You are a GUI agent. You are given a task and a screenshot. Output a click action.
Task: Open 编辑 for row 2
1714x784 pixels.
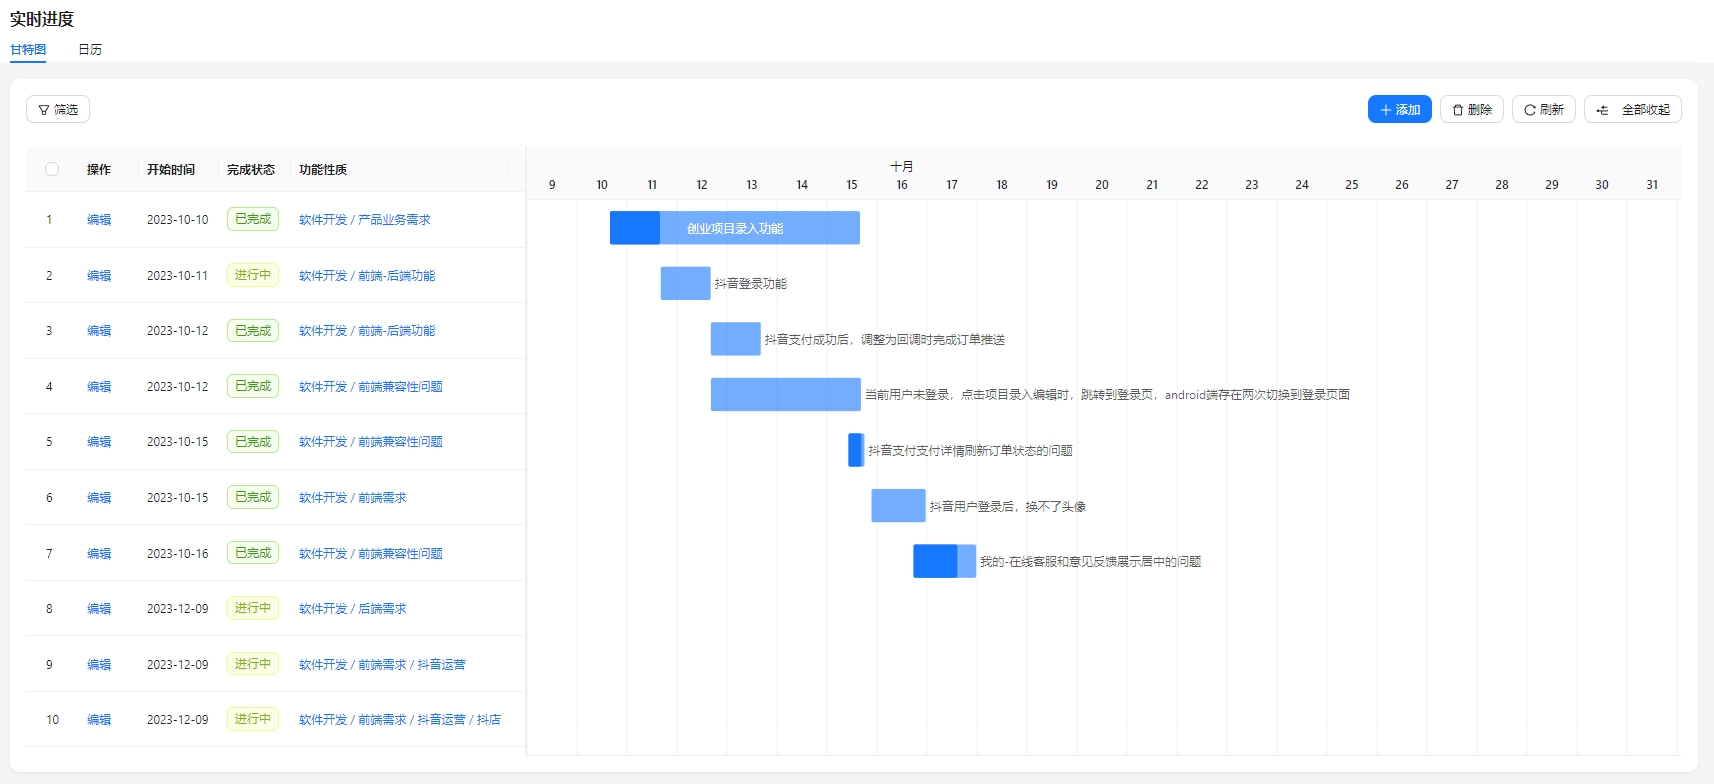99,275
